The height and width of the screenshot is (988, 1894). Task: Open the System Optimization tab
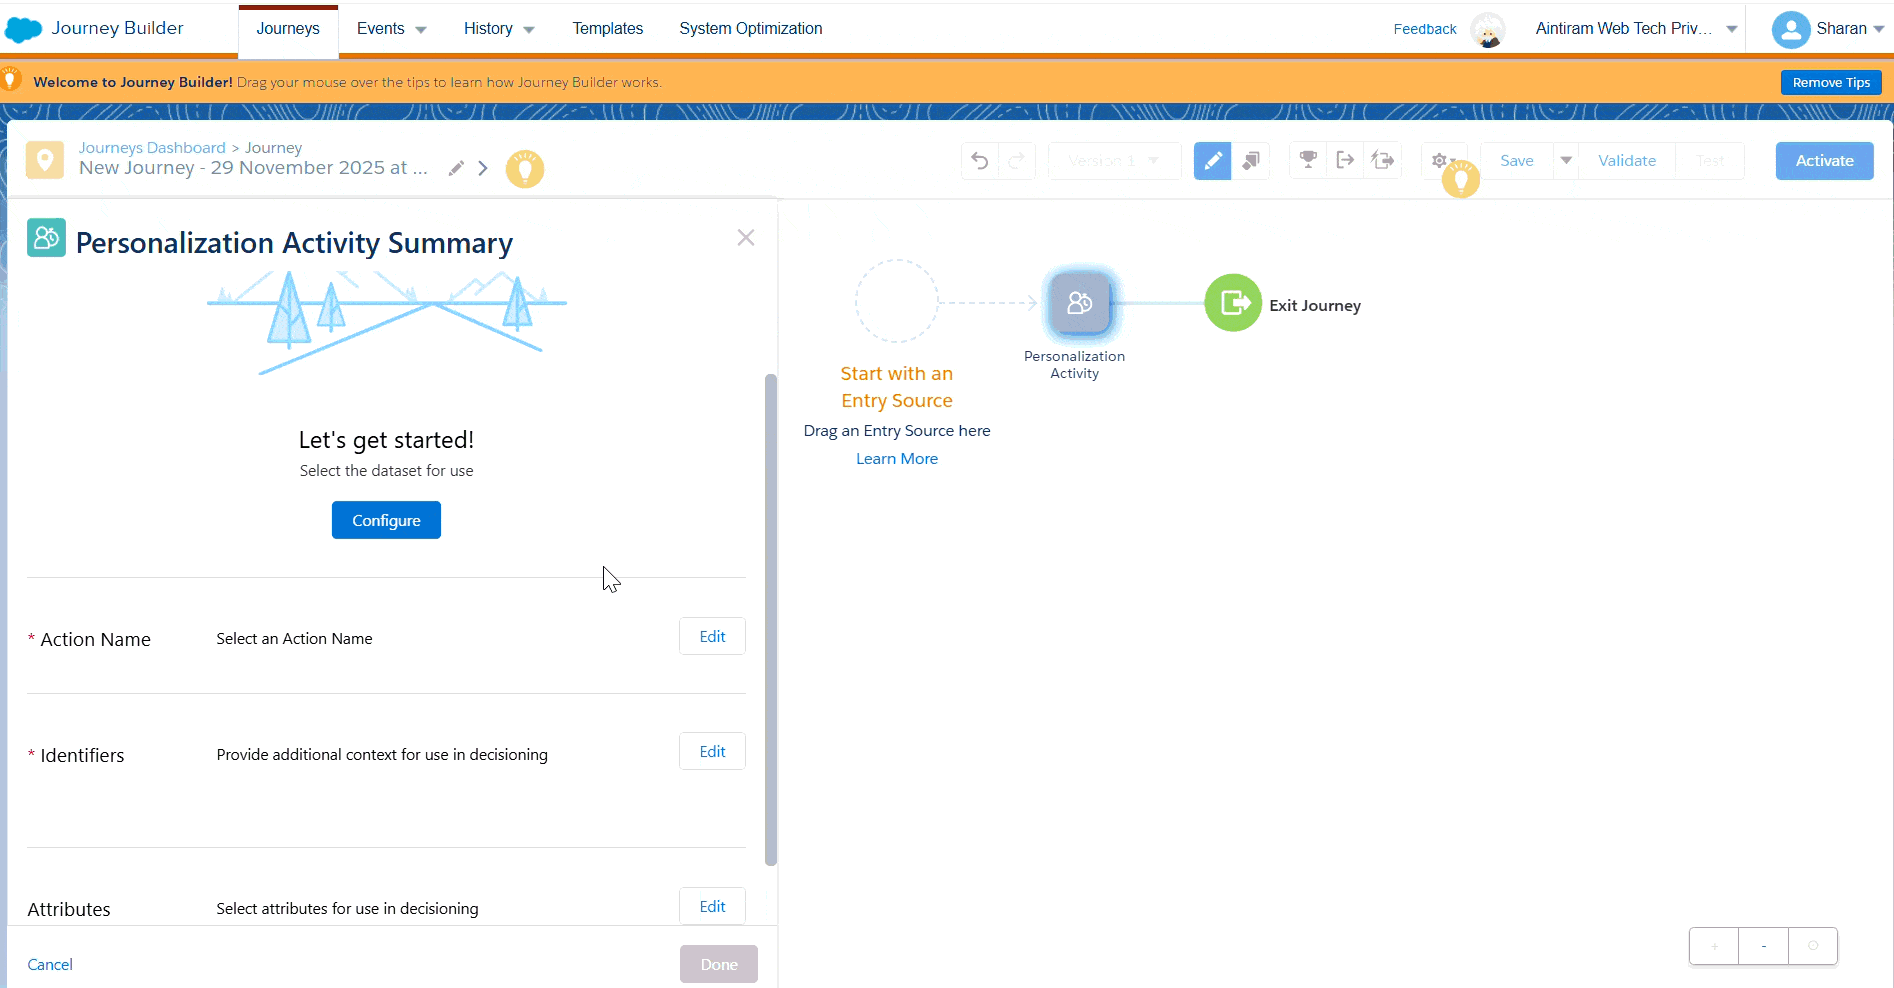(x=750, y=29)
